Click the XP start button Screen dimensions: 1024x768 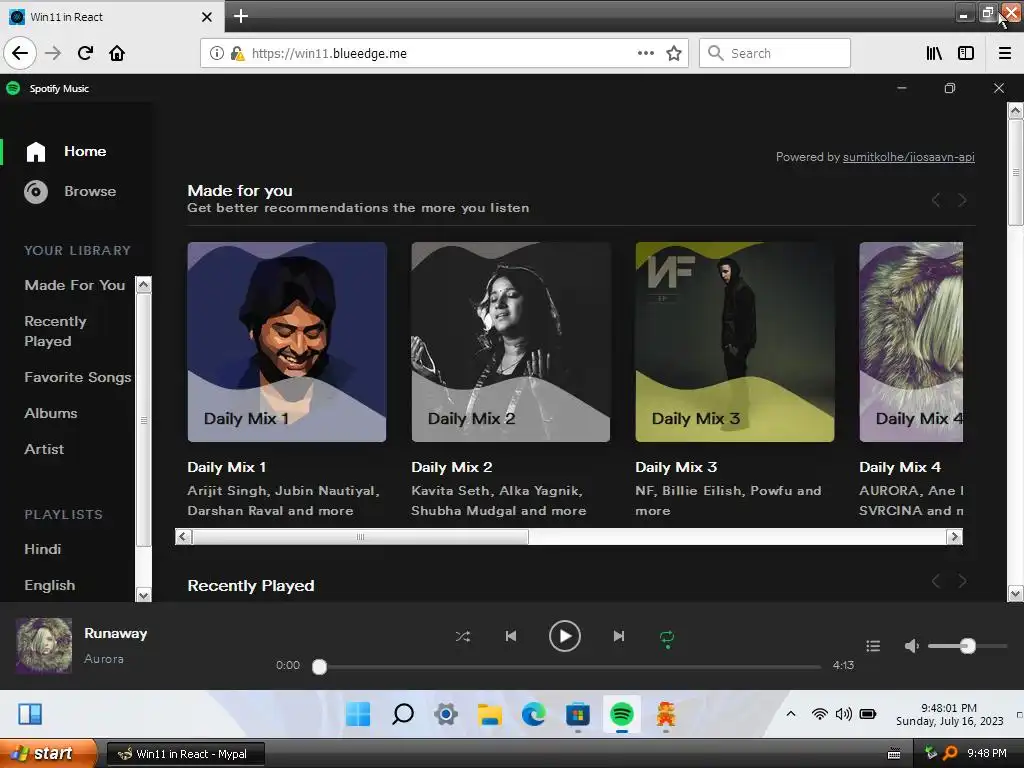click(x=48, y=754)
